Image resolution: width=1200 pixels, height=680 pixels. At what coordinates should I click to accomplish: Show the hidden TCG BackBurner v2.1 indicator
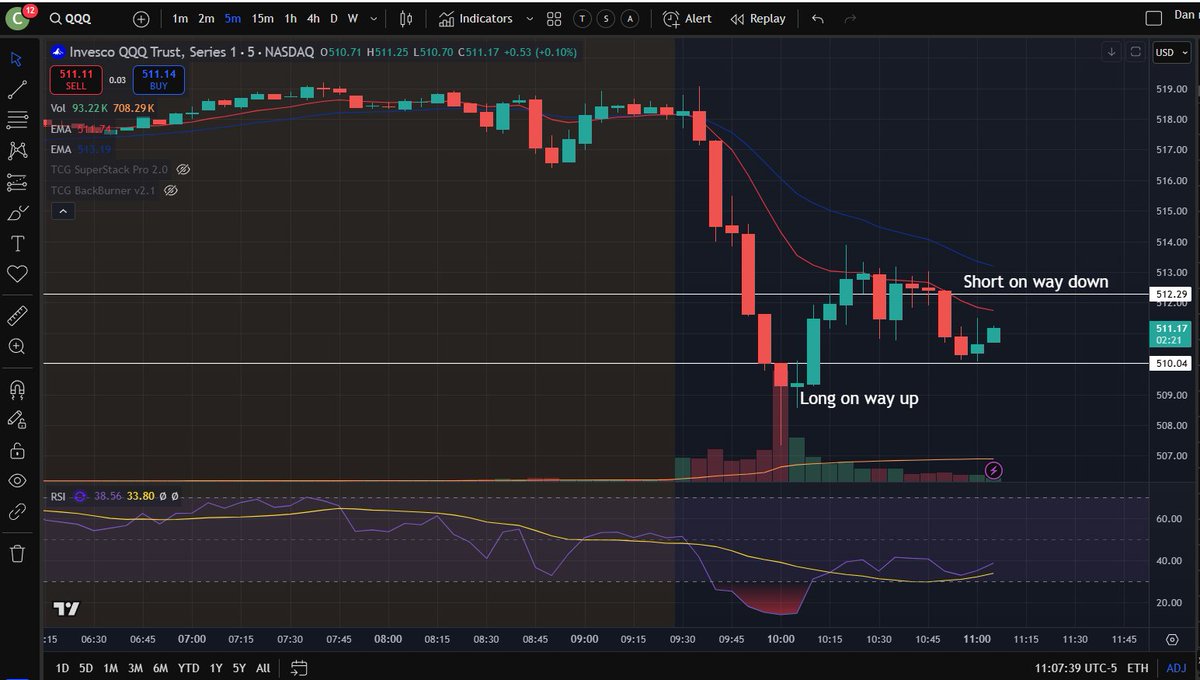pyautogui.click(x=171, y=190)
